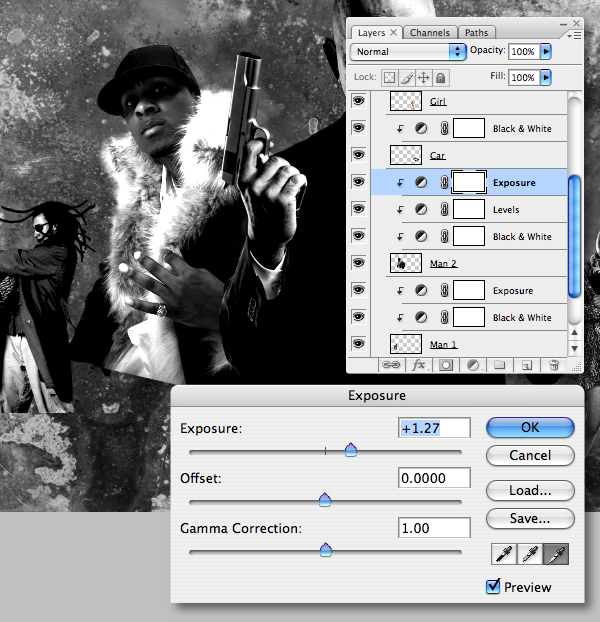600x622 pixels.
Task: Select the black point eyedropper
Action: click(504, 554)
